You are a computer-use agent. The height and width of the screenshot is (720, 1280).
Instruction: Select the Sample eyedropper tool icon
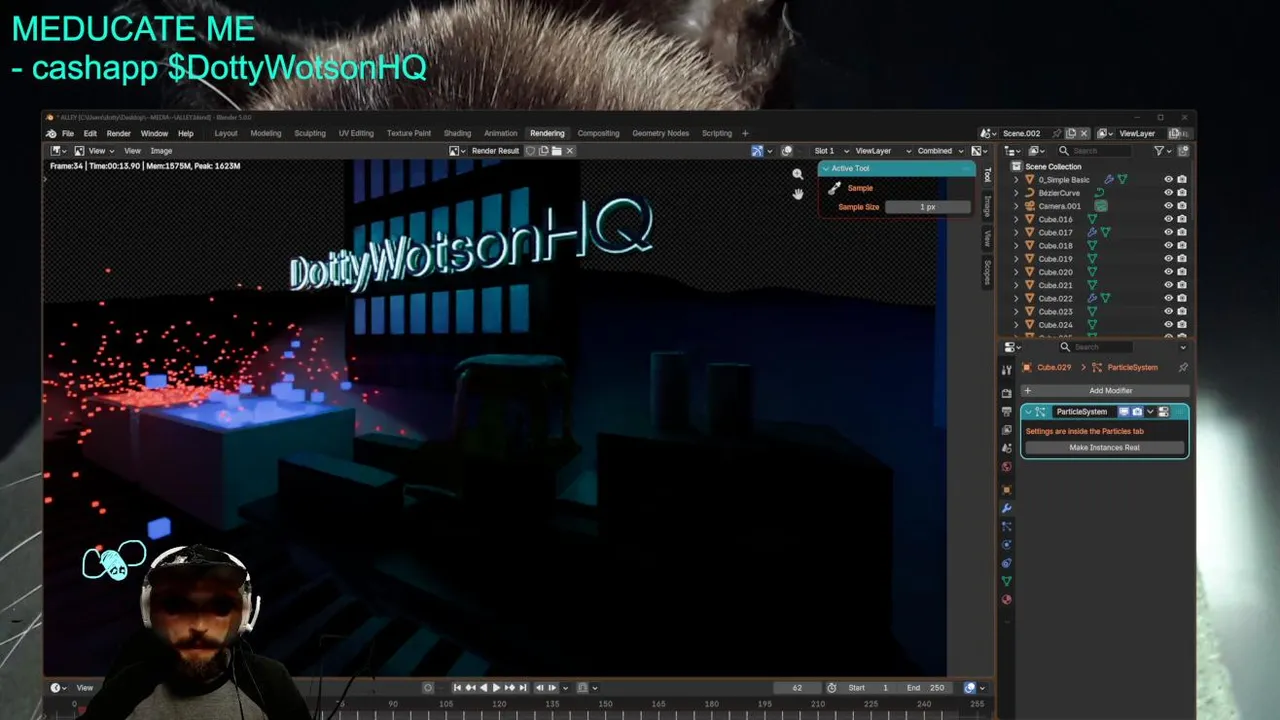tap(834, 188)
